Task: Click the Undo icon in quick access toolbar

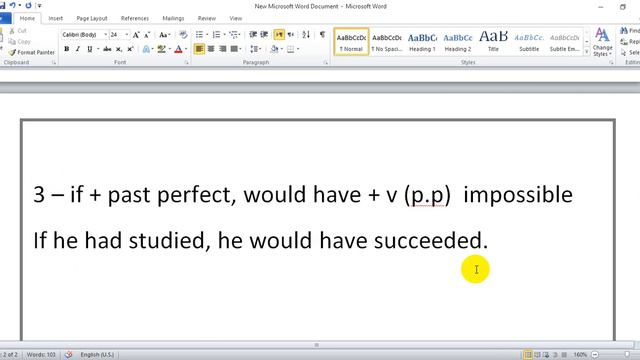Action: 13,6
